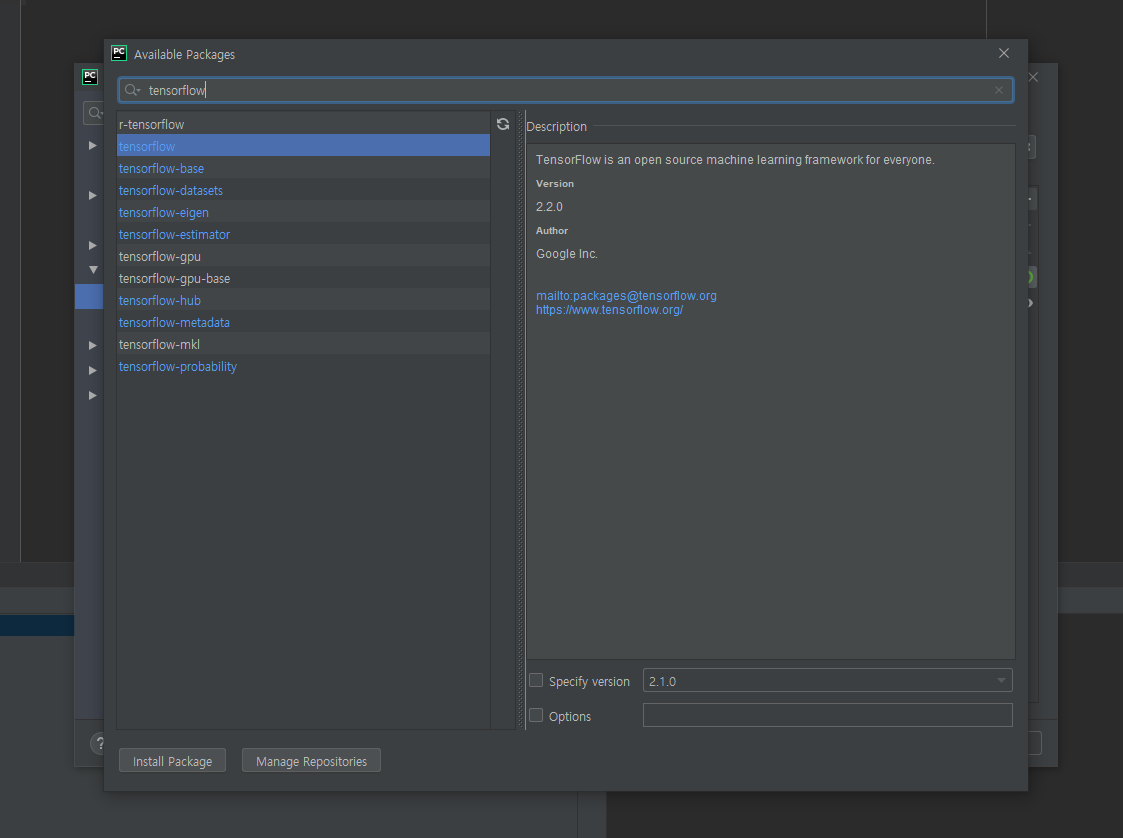The width and height of the screenshot is (1123, 838).
Task: Click the PyCharm logo of the Settings window behind
Action: click(90, 77)
